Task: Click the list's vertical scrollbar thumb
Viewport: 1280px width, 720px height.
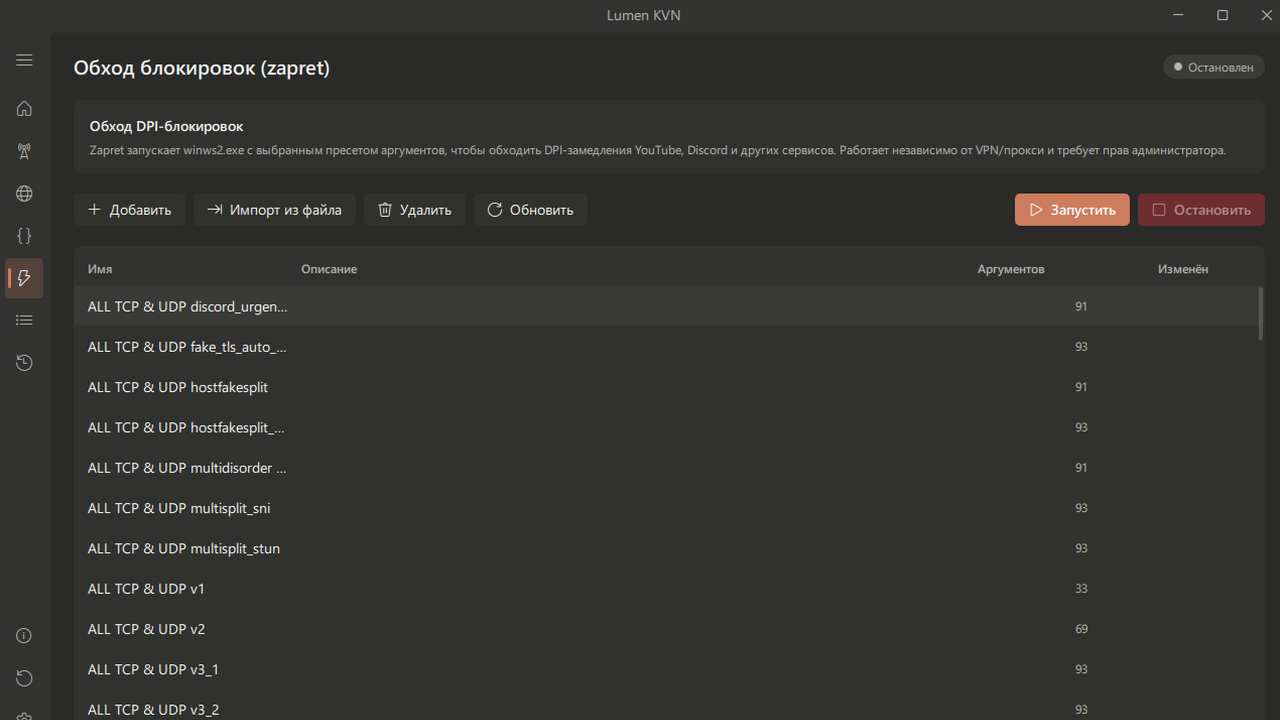Action: point(1260,314)
